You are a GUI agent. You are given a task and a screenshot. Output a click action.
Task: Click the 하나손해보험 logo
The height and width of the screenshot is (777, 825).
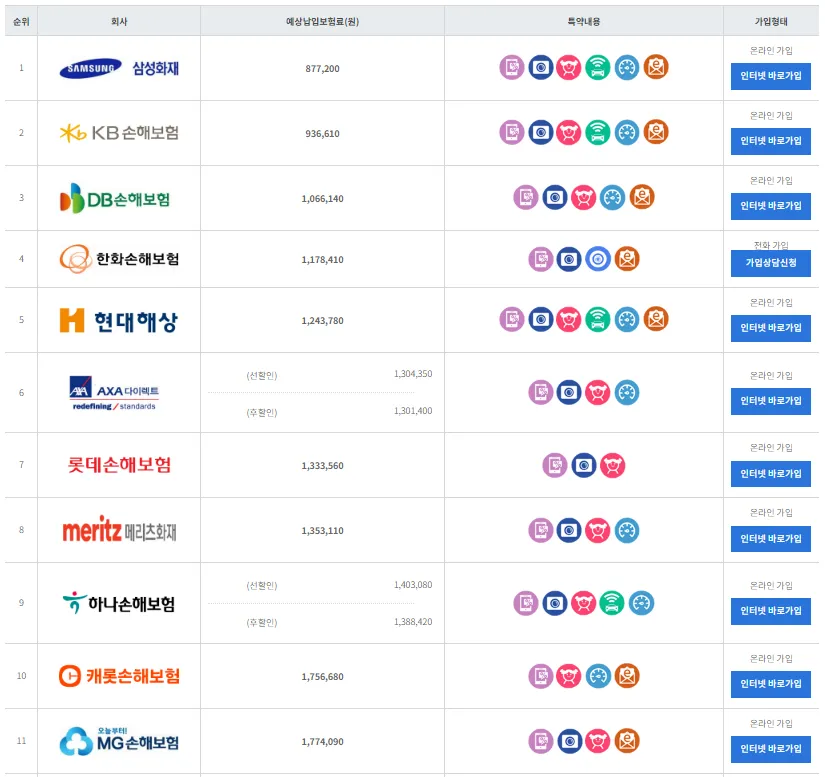[119, 603]
